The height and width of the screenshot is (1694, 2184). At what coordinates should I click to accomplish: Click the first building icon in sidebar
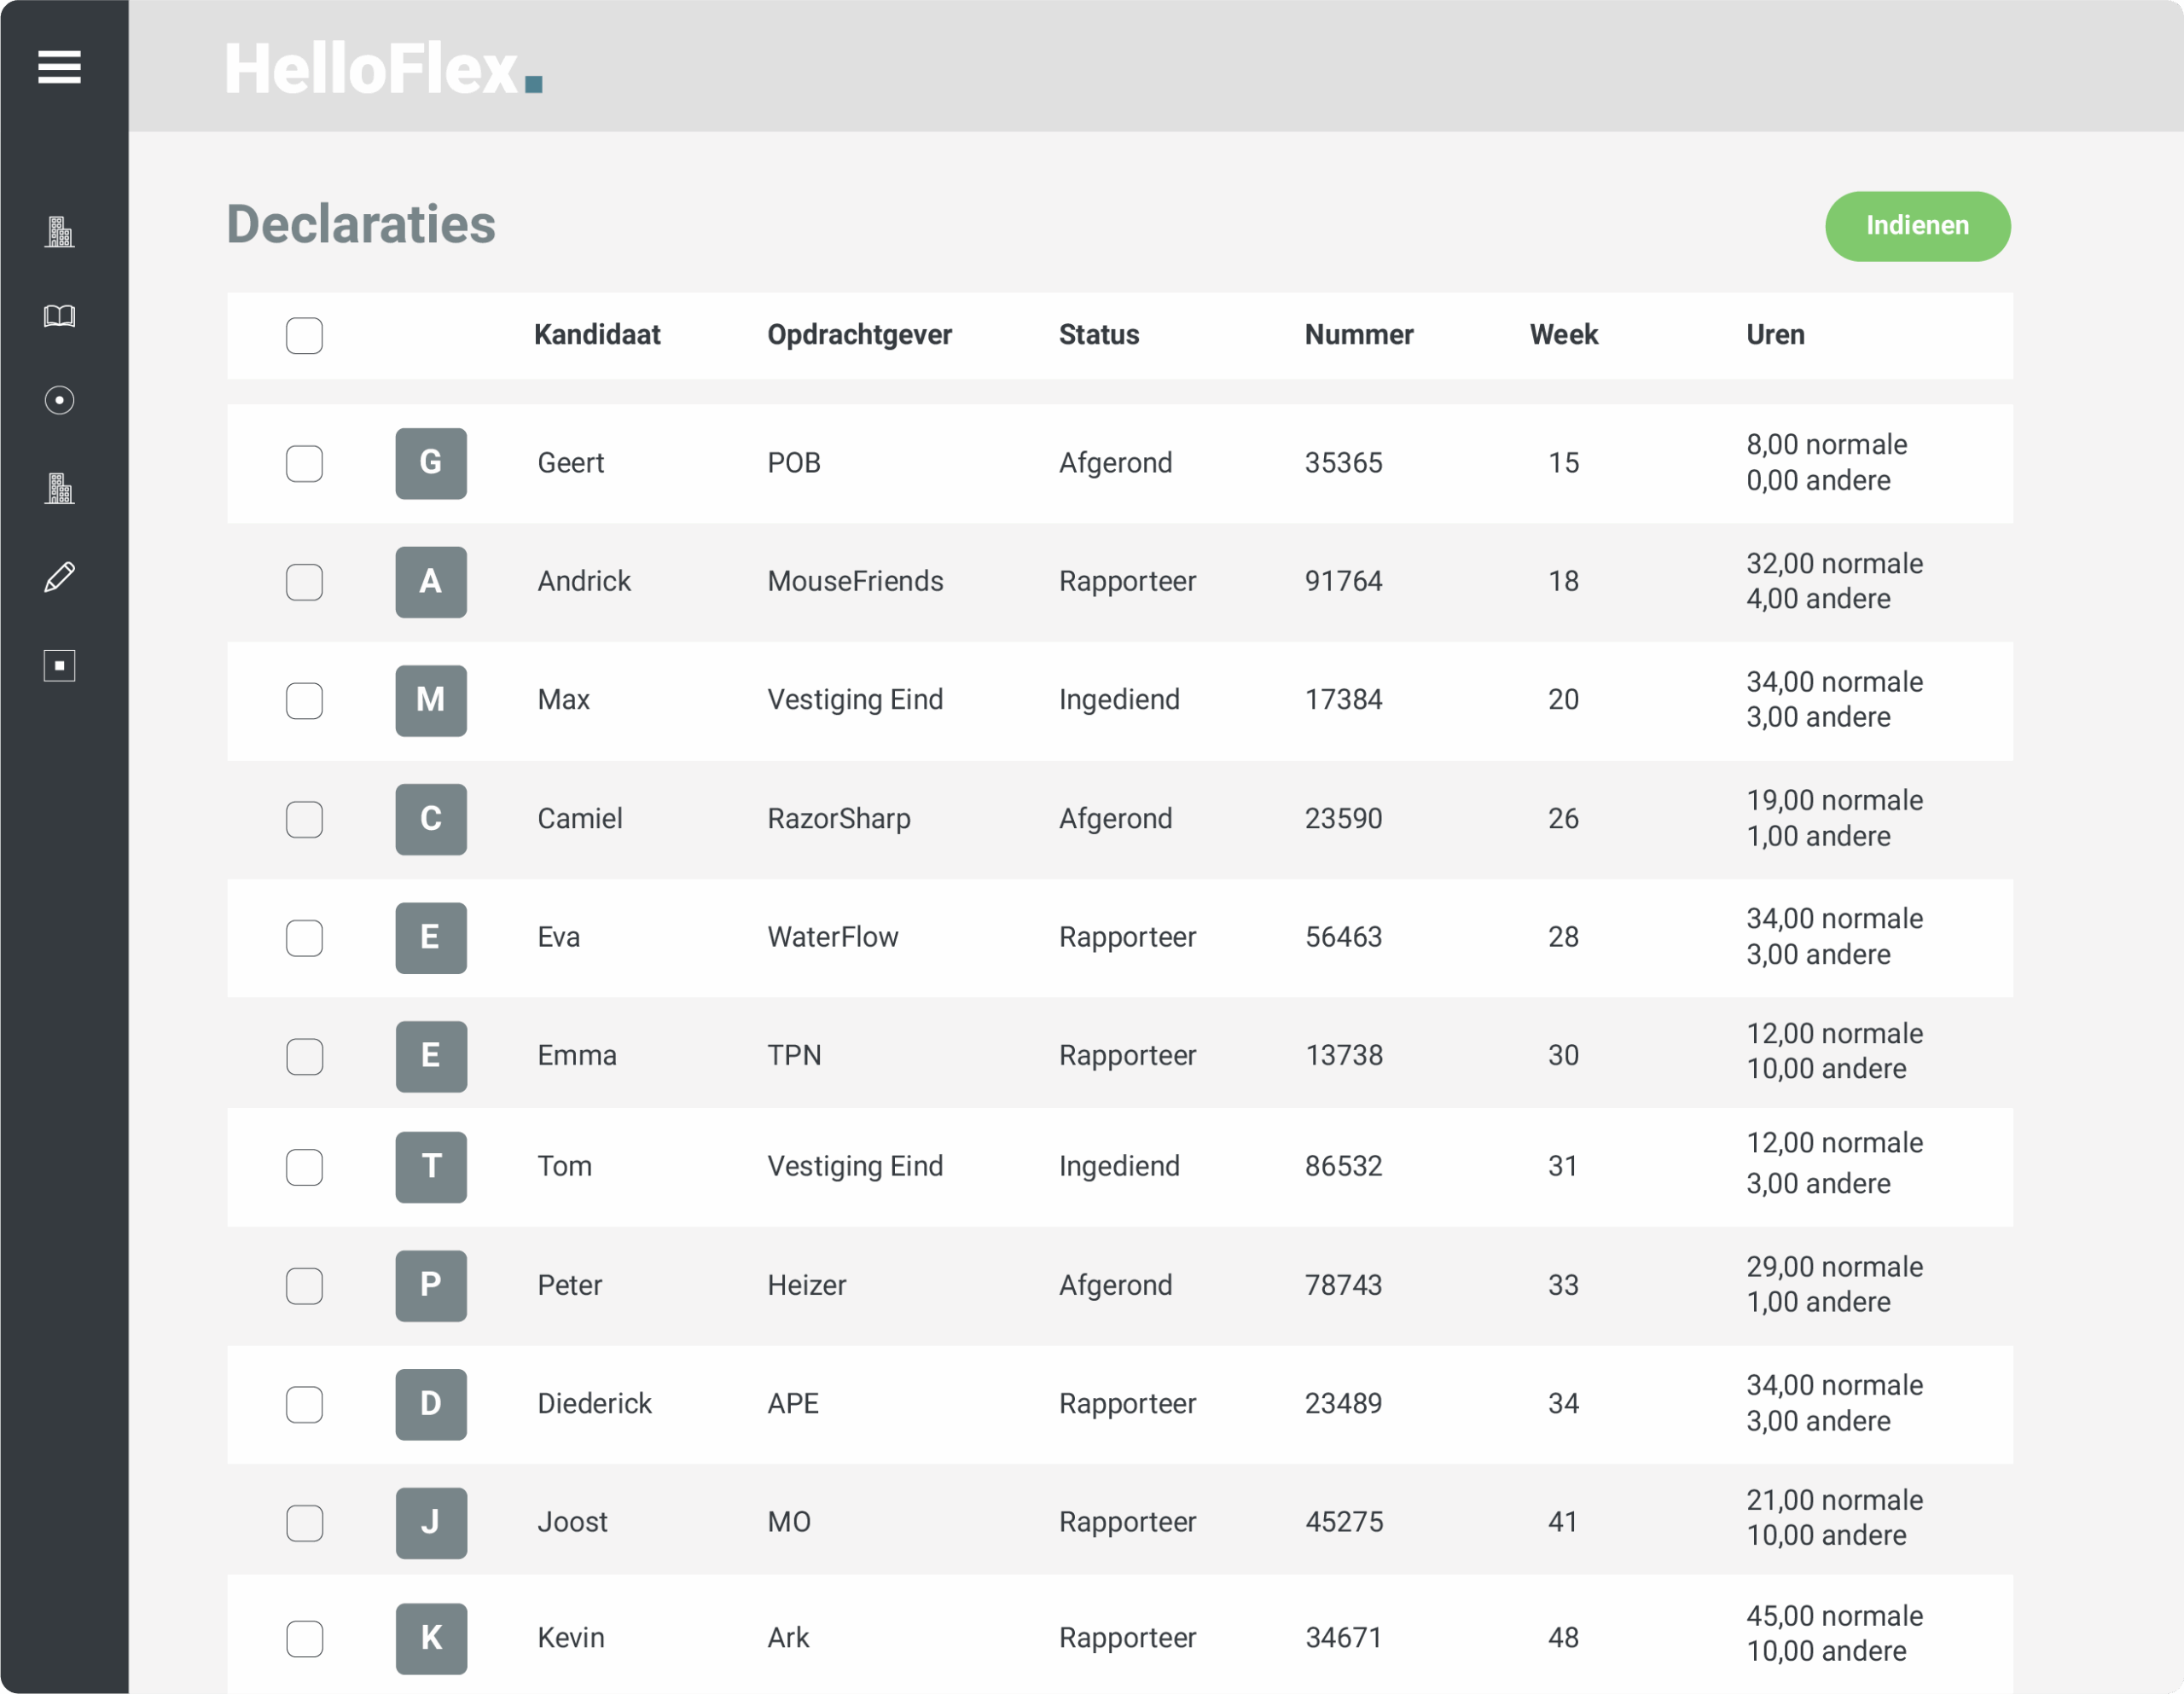(x=59, y=232)
